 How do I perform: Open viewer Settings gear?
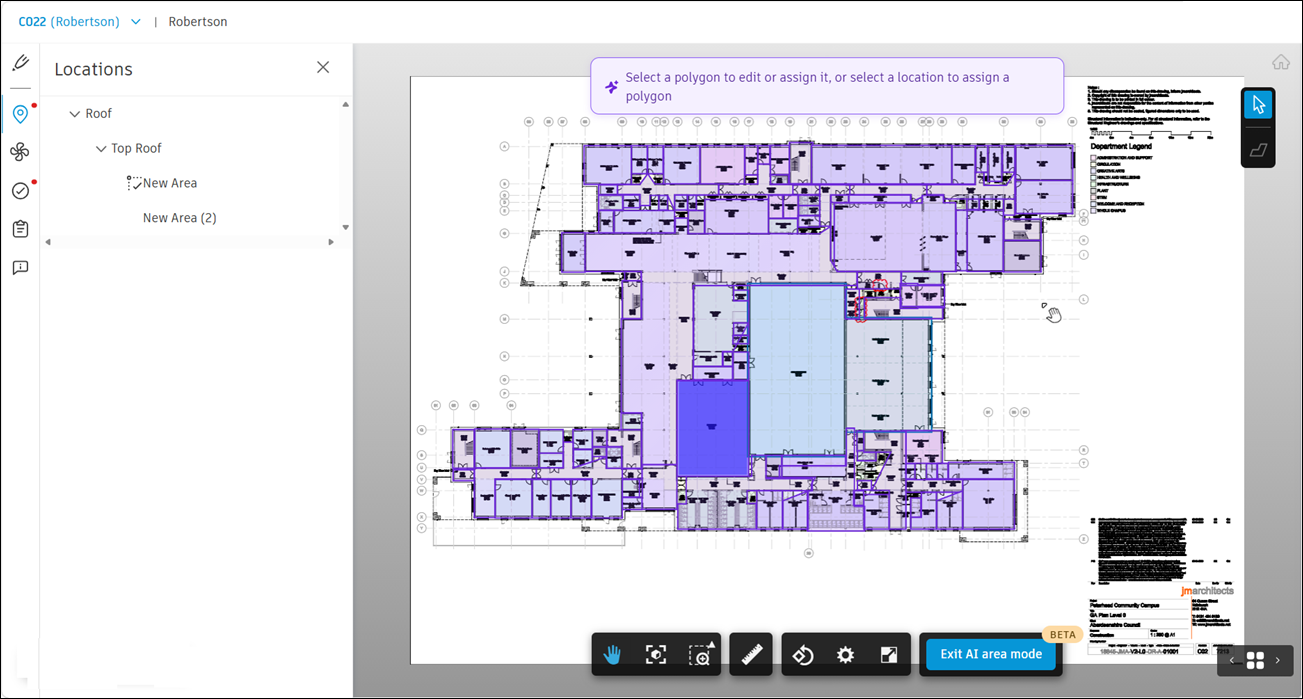pos(846,655)
